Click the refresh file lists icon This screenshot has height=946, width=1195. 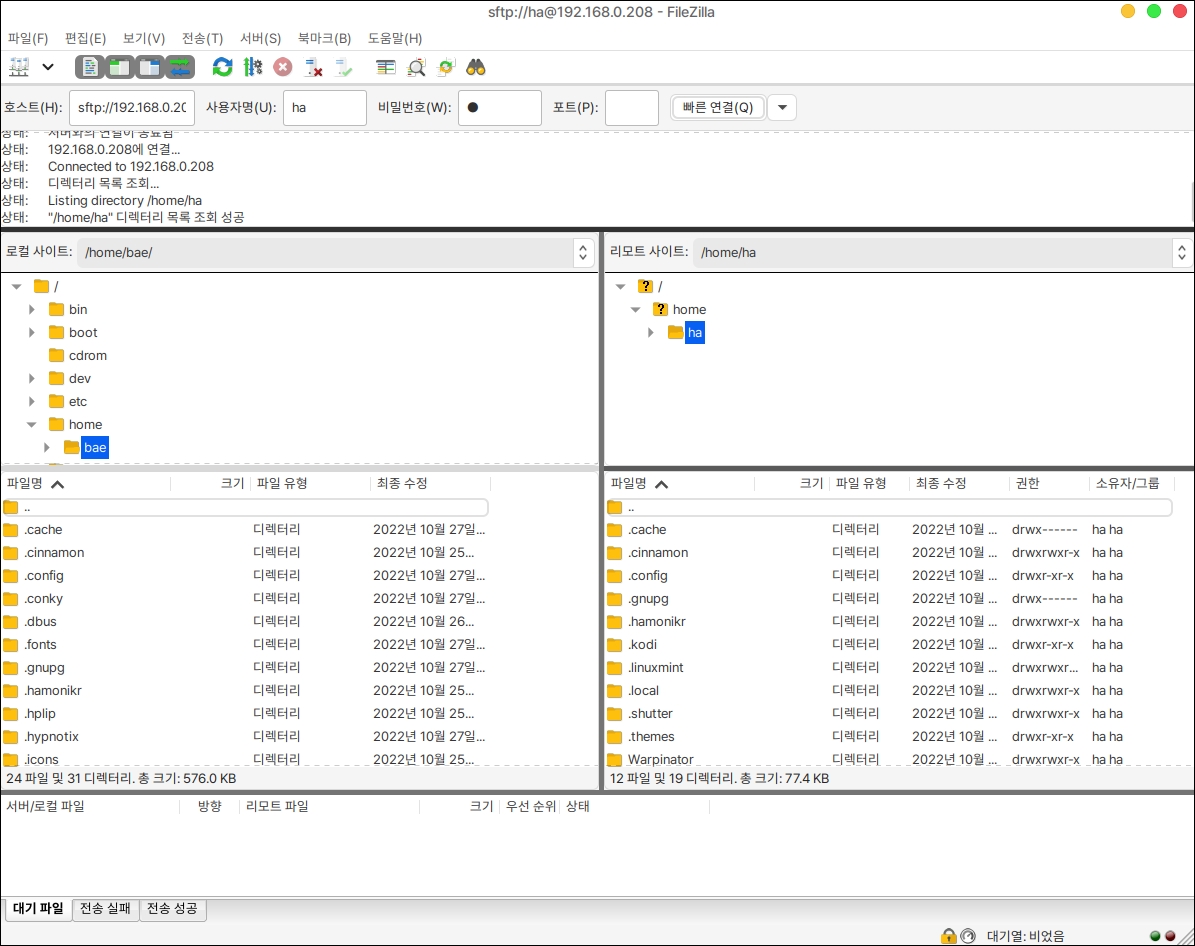pyautogui.click(x=222, y=67)
